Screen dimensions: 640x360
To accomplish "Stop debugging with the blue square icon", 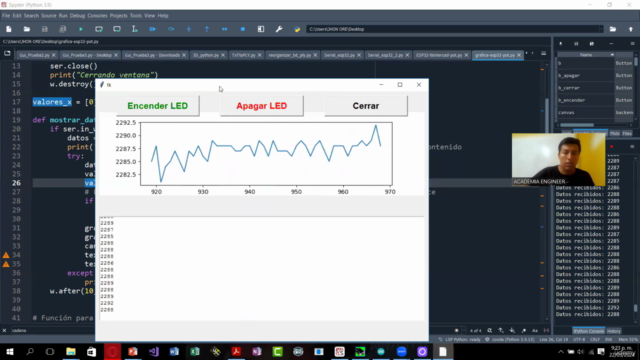I will 242,29.
